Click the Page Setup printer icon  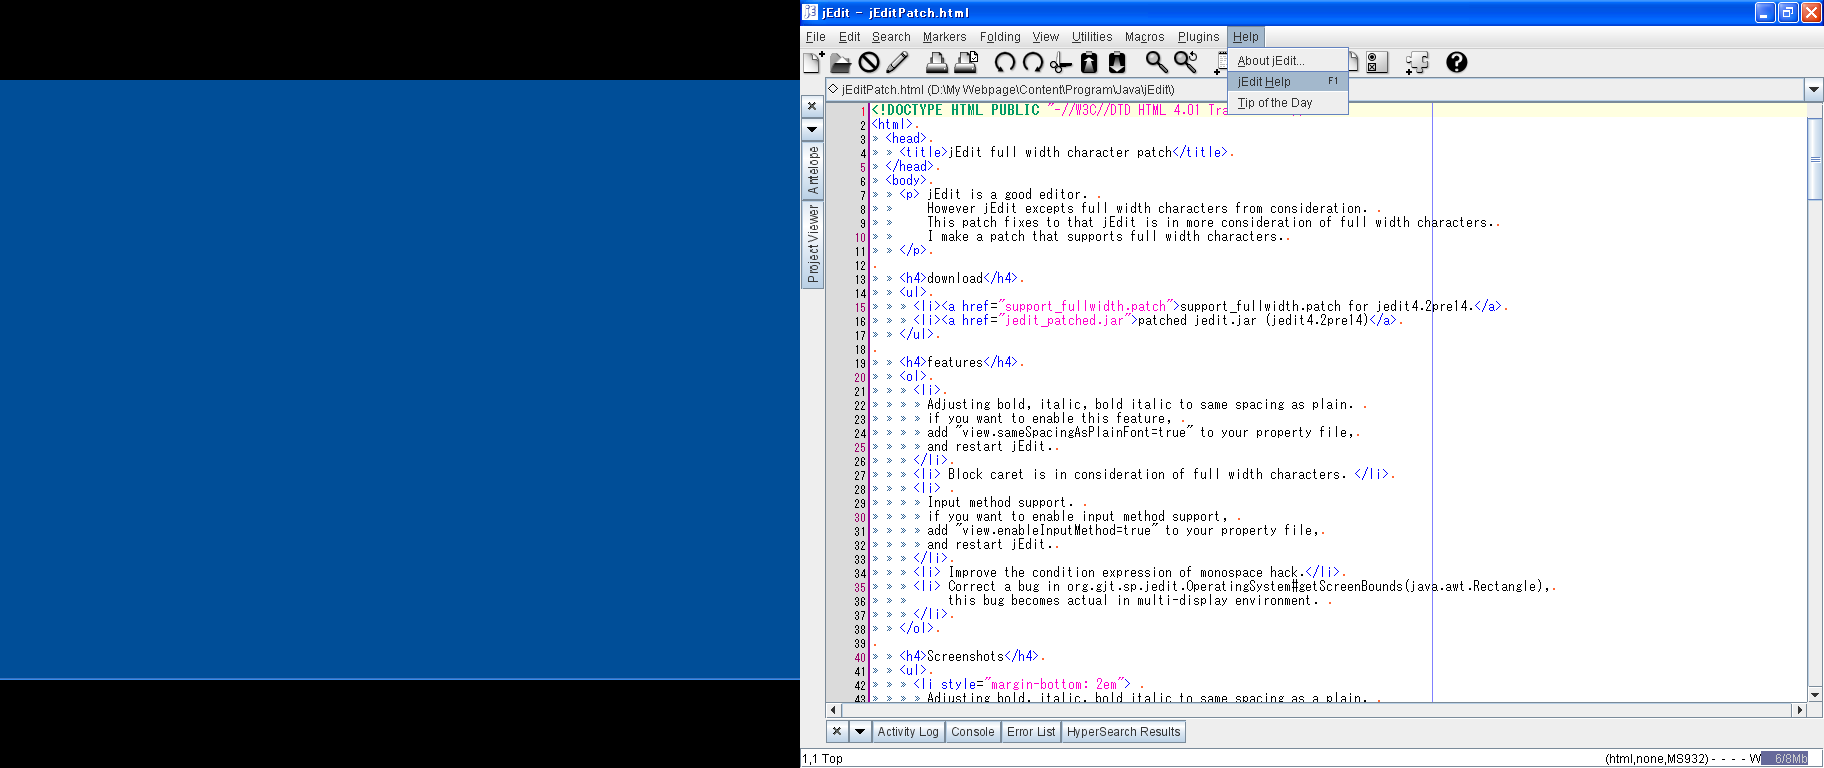(966, 62)
